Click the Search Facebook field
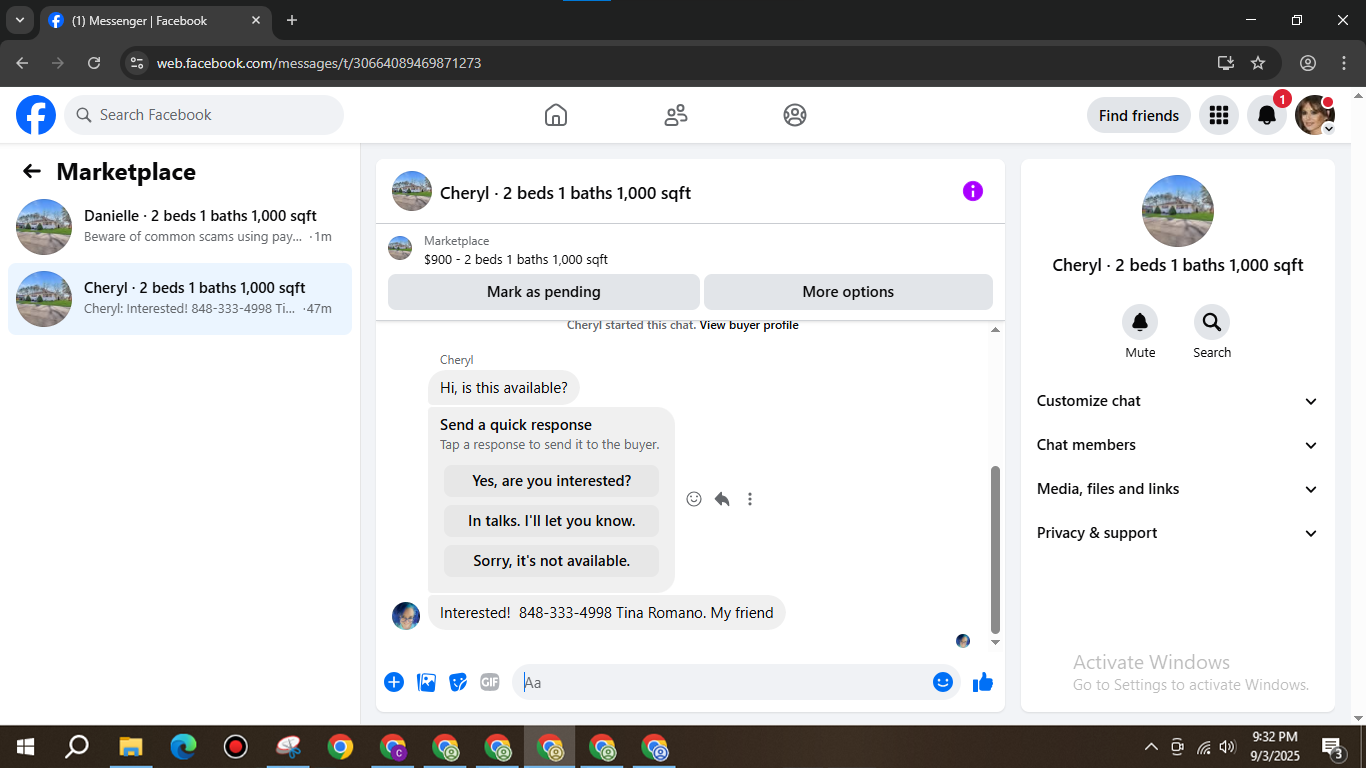 [204, 115]
